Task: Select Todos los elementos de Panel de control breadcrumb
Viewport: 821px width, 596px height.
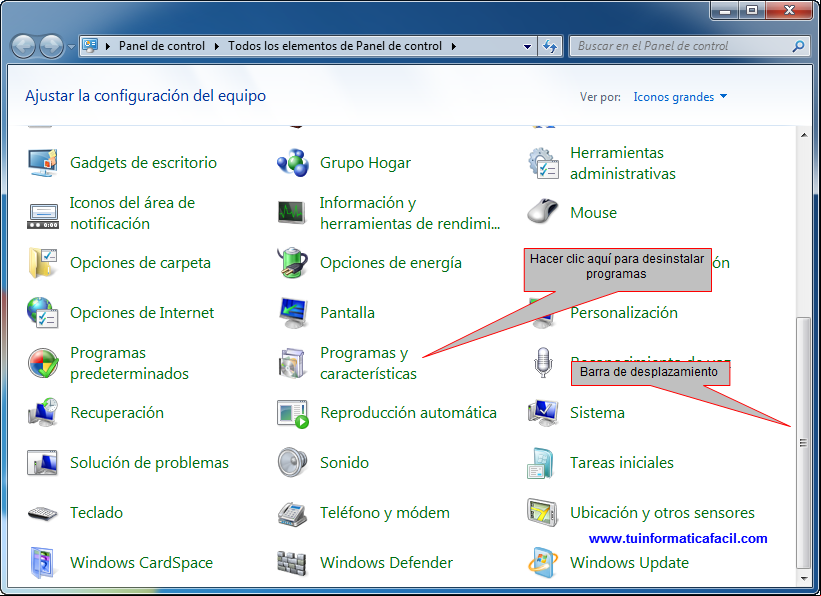Action: click(x=335, y=46)
